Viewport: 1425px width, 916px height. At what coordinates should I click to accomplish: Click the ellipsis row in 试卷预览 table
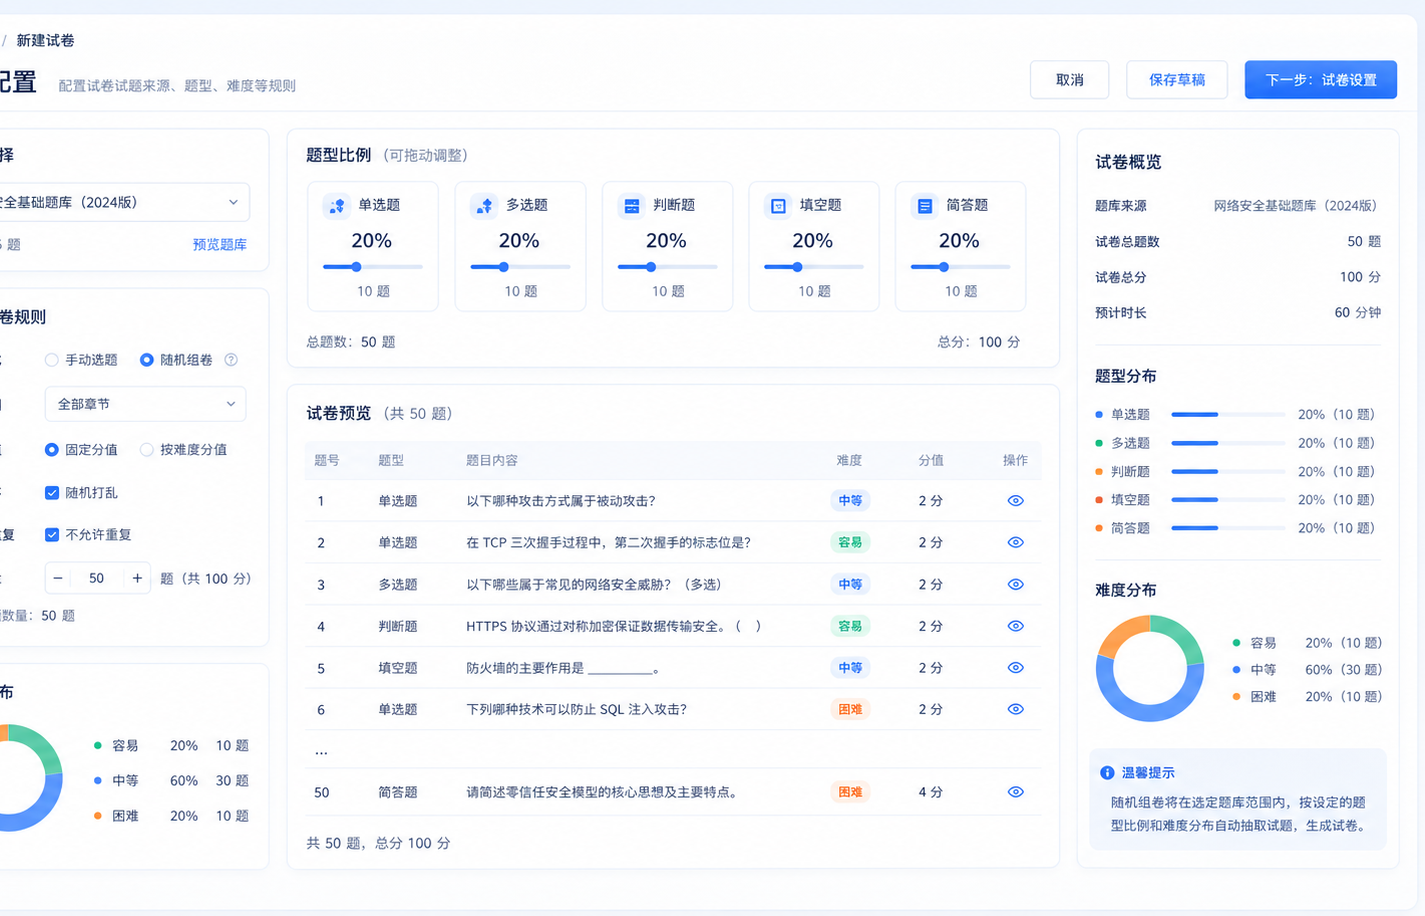(673, 751)
